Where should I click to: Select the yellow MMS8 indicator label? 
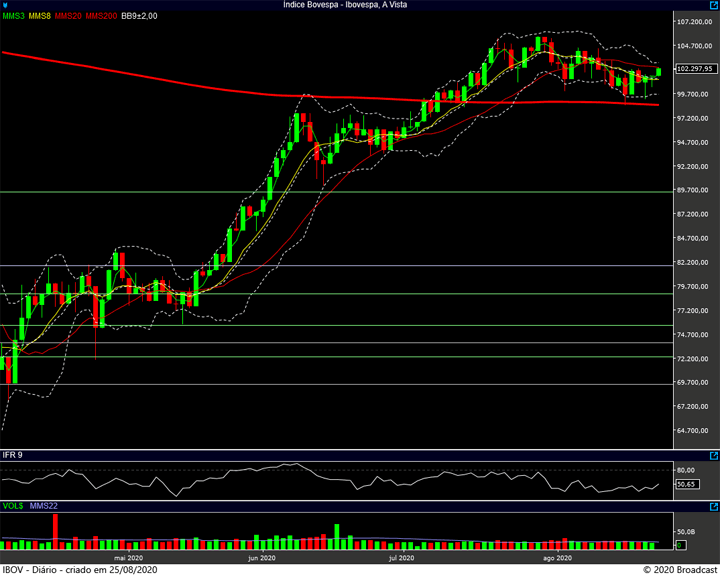coord(40,16)
